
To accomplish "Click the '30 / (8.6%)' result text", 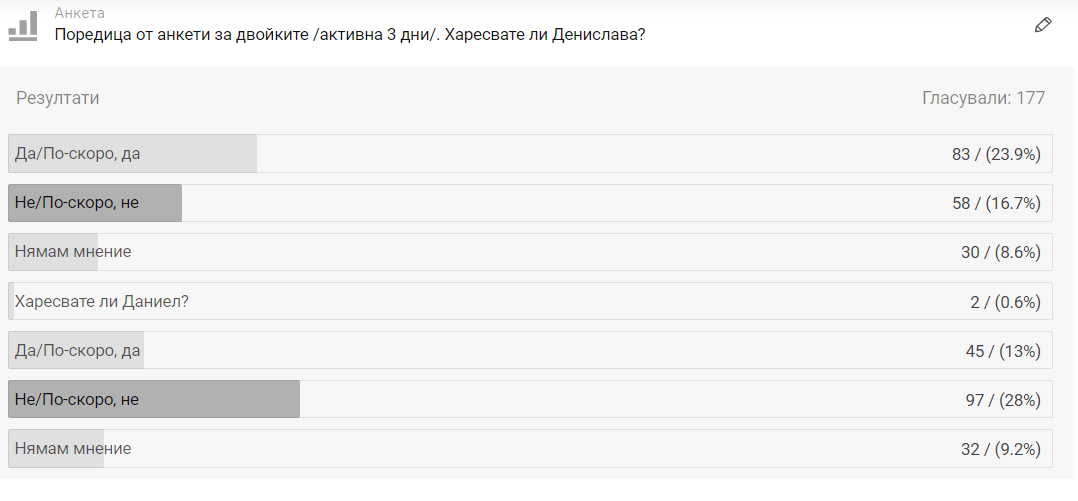I will click(1001, 252).
